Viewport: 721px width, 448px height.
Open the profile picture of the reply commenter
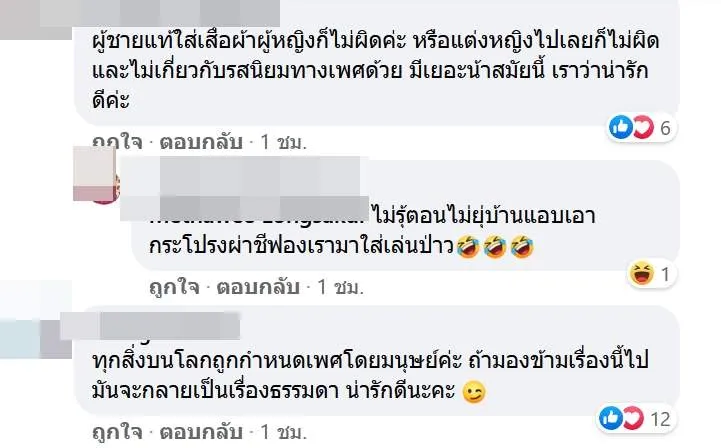(x=97, y=175)
